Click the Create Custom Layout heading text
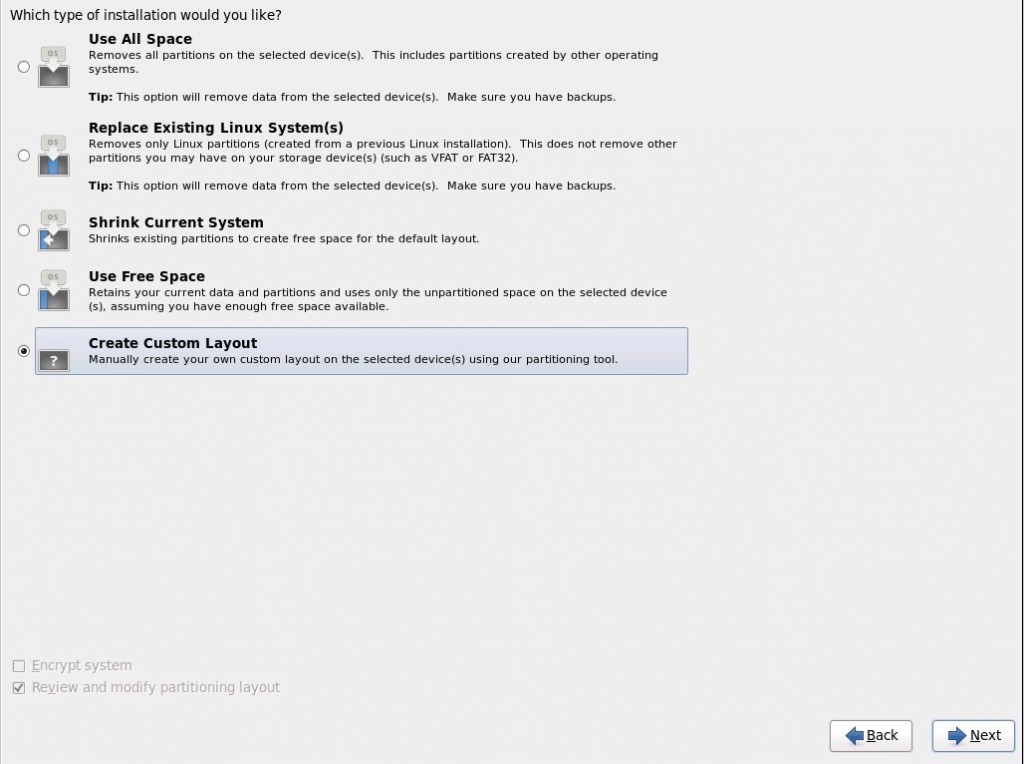The width and height of the screenshot is (1024, 764). pos(172,343)
